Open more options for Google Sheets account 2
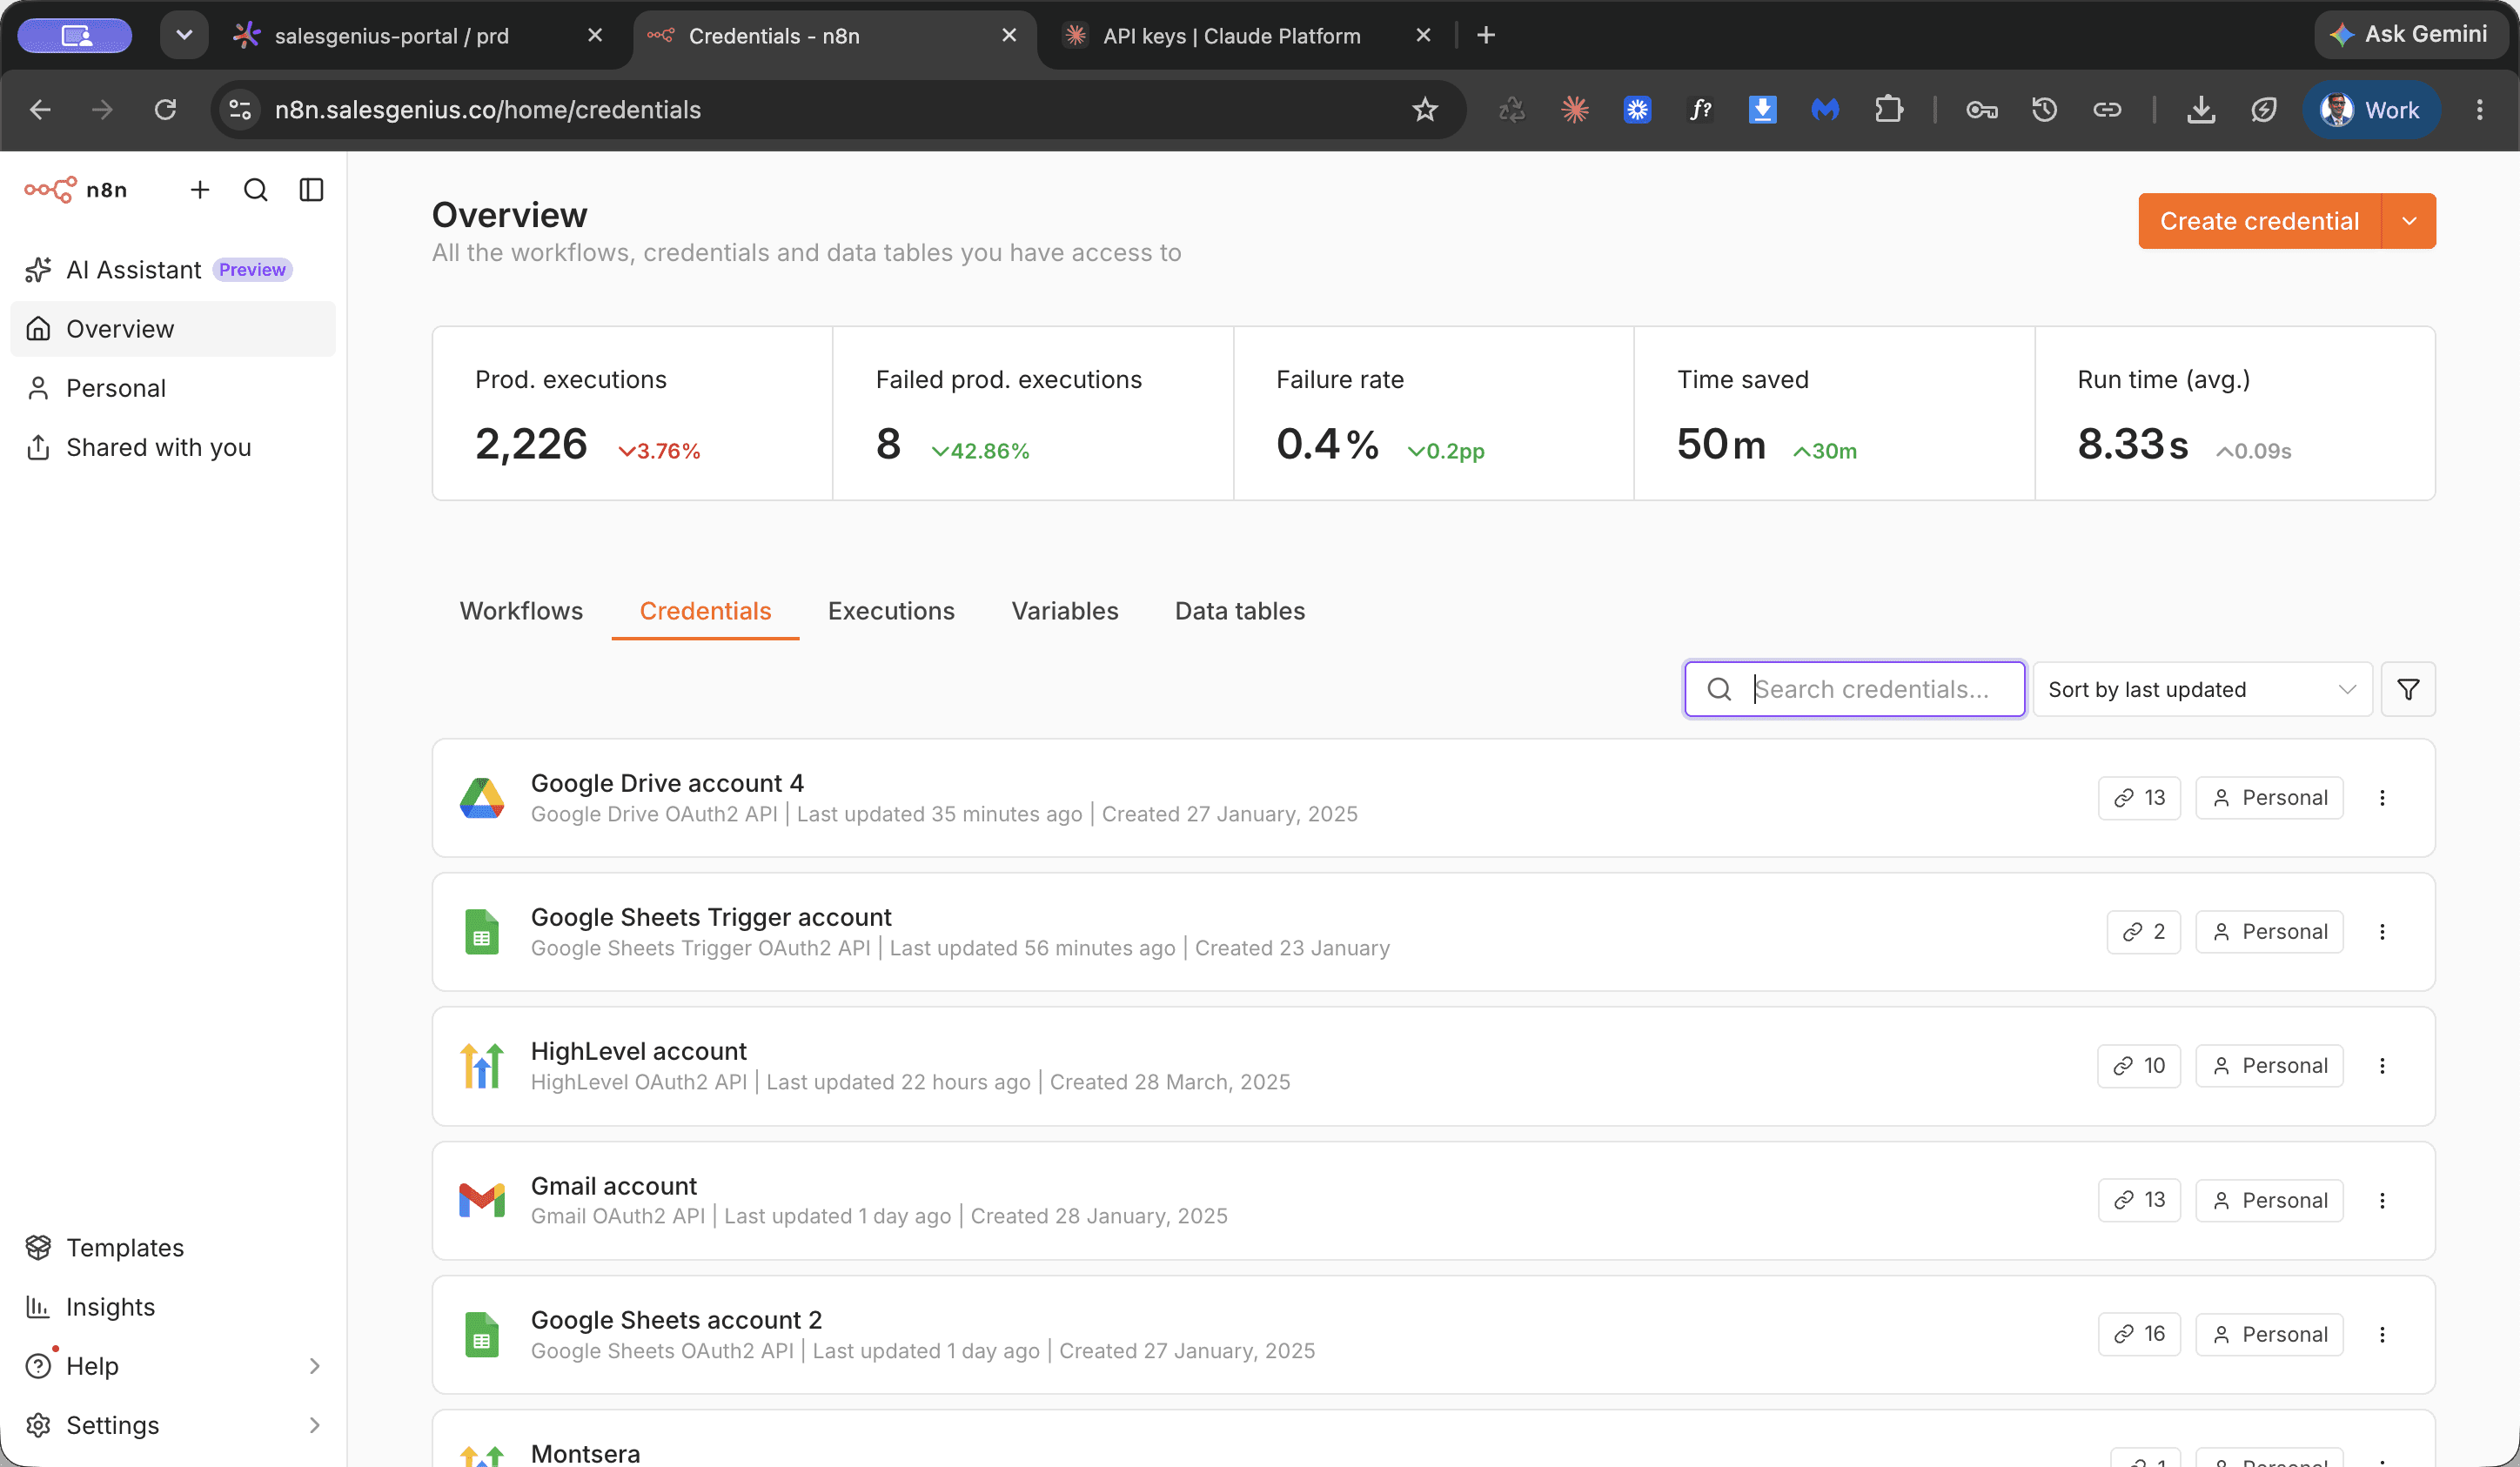The image size is (2520, 1467). [x=2382, y=1334]
